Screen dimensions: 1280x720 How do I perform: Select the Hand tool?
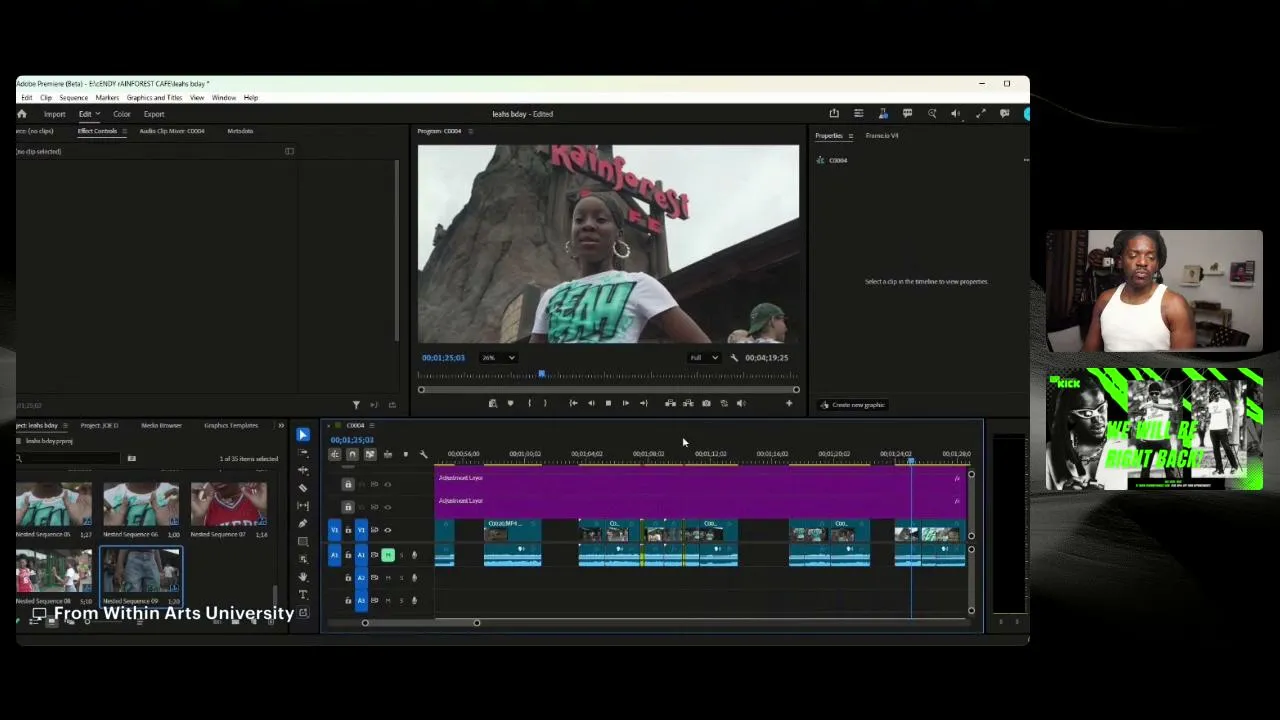click(303, 577)
